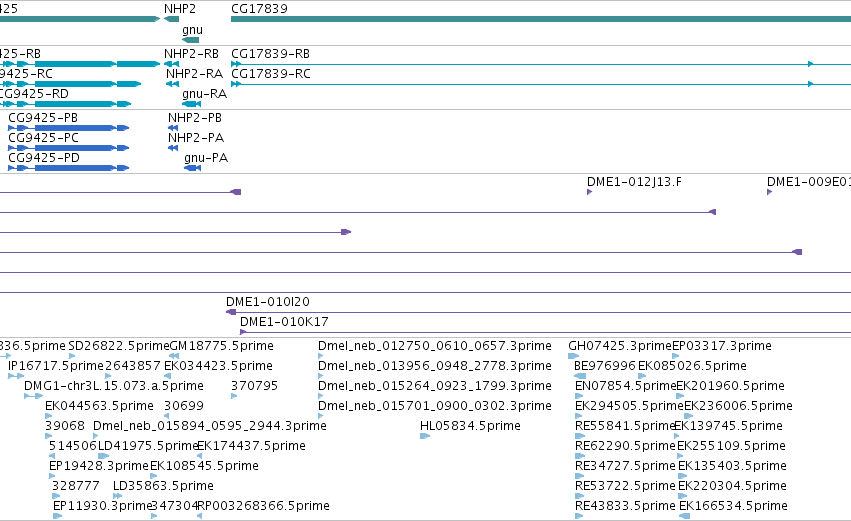
Task: Select EST EK255109.5prime
Action: pyautogui.click(x=732, y=446)
